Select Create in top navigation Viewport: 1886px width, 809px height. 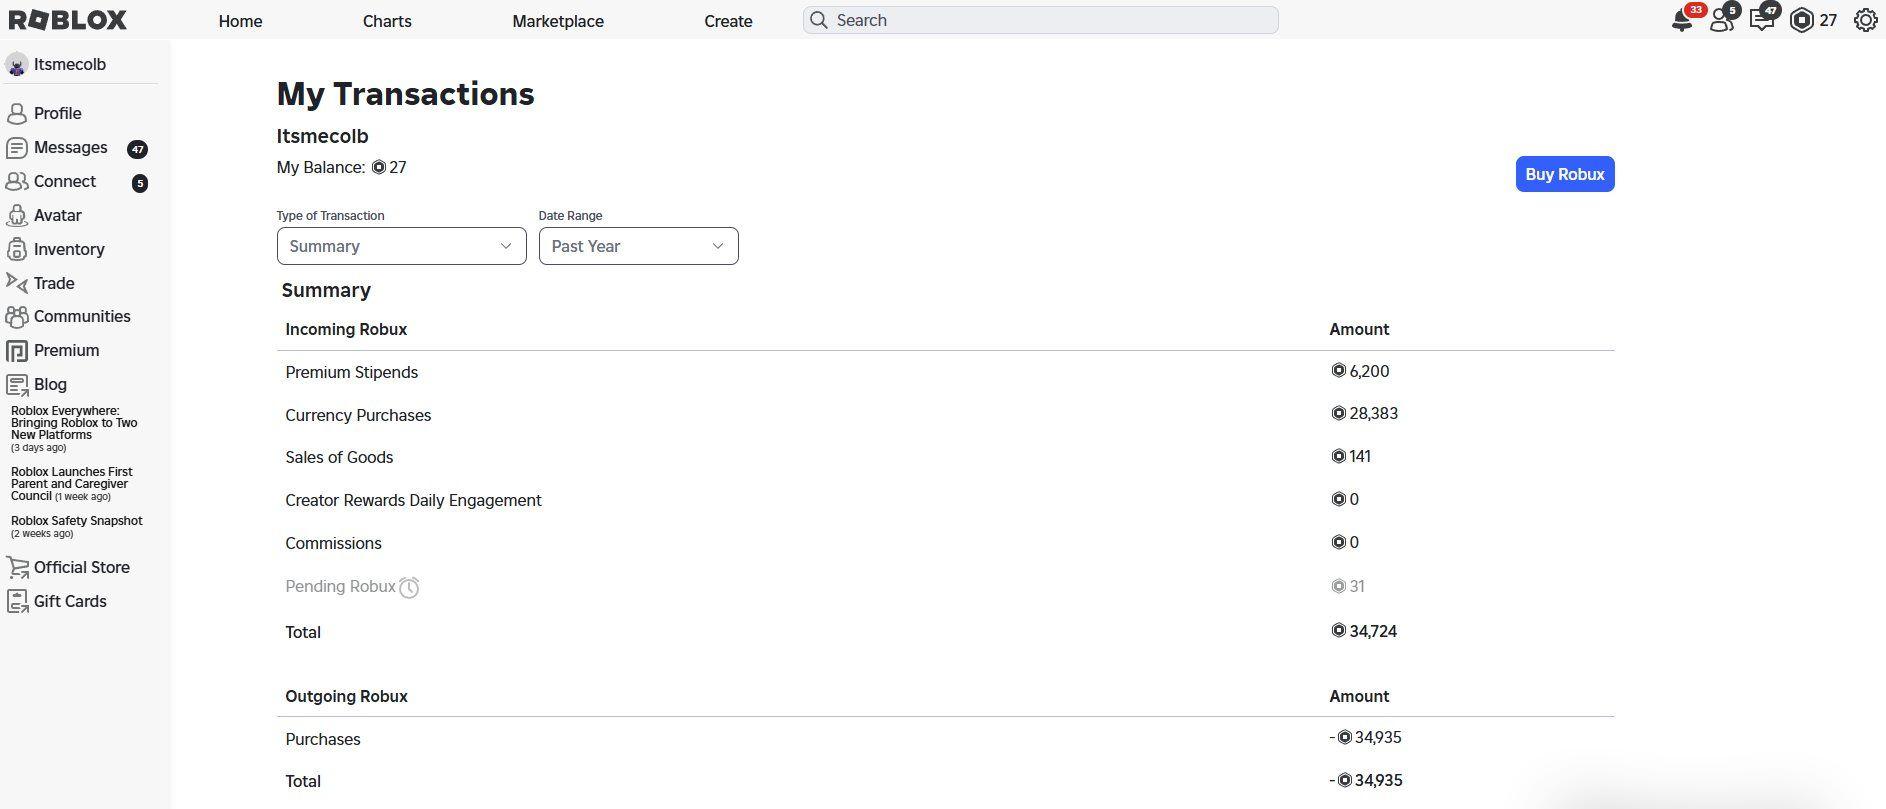click(728, 21)
